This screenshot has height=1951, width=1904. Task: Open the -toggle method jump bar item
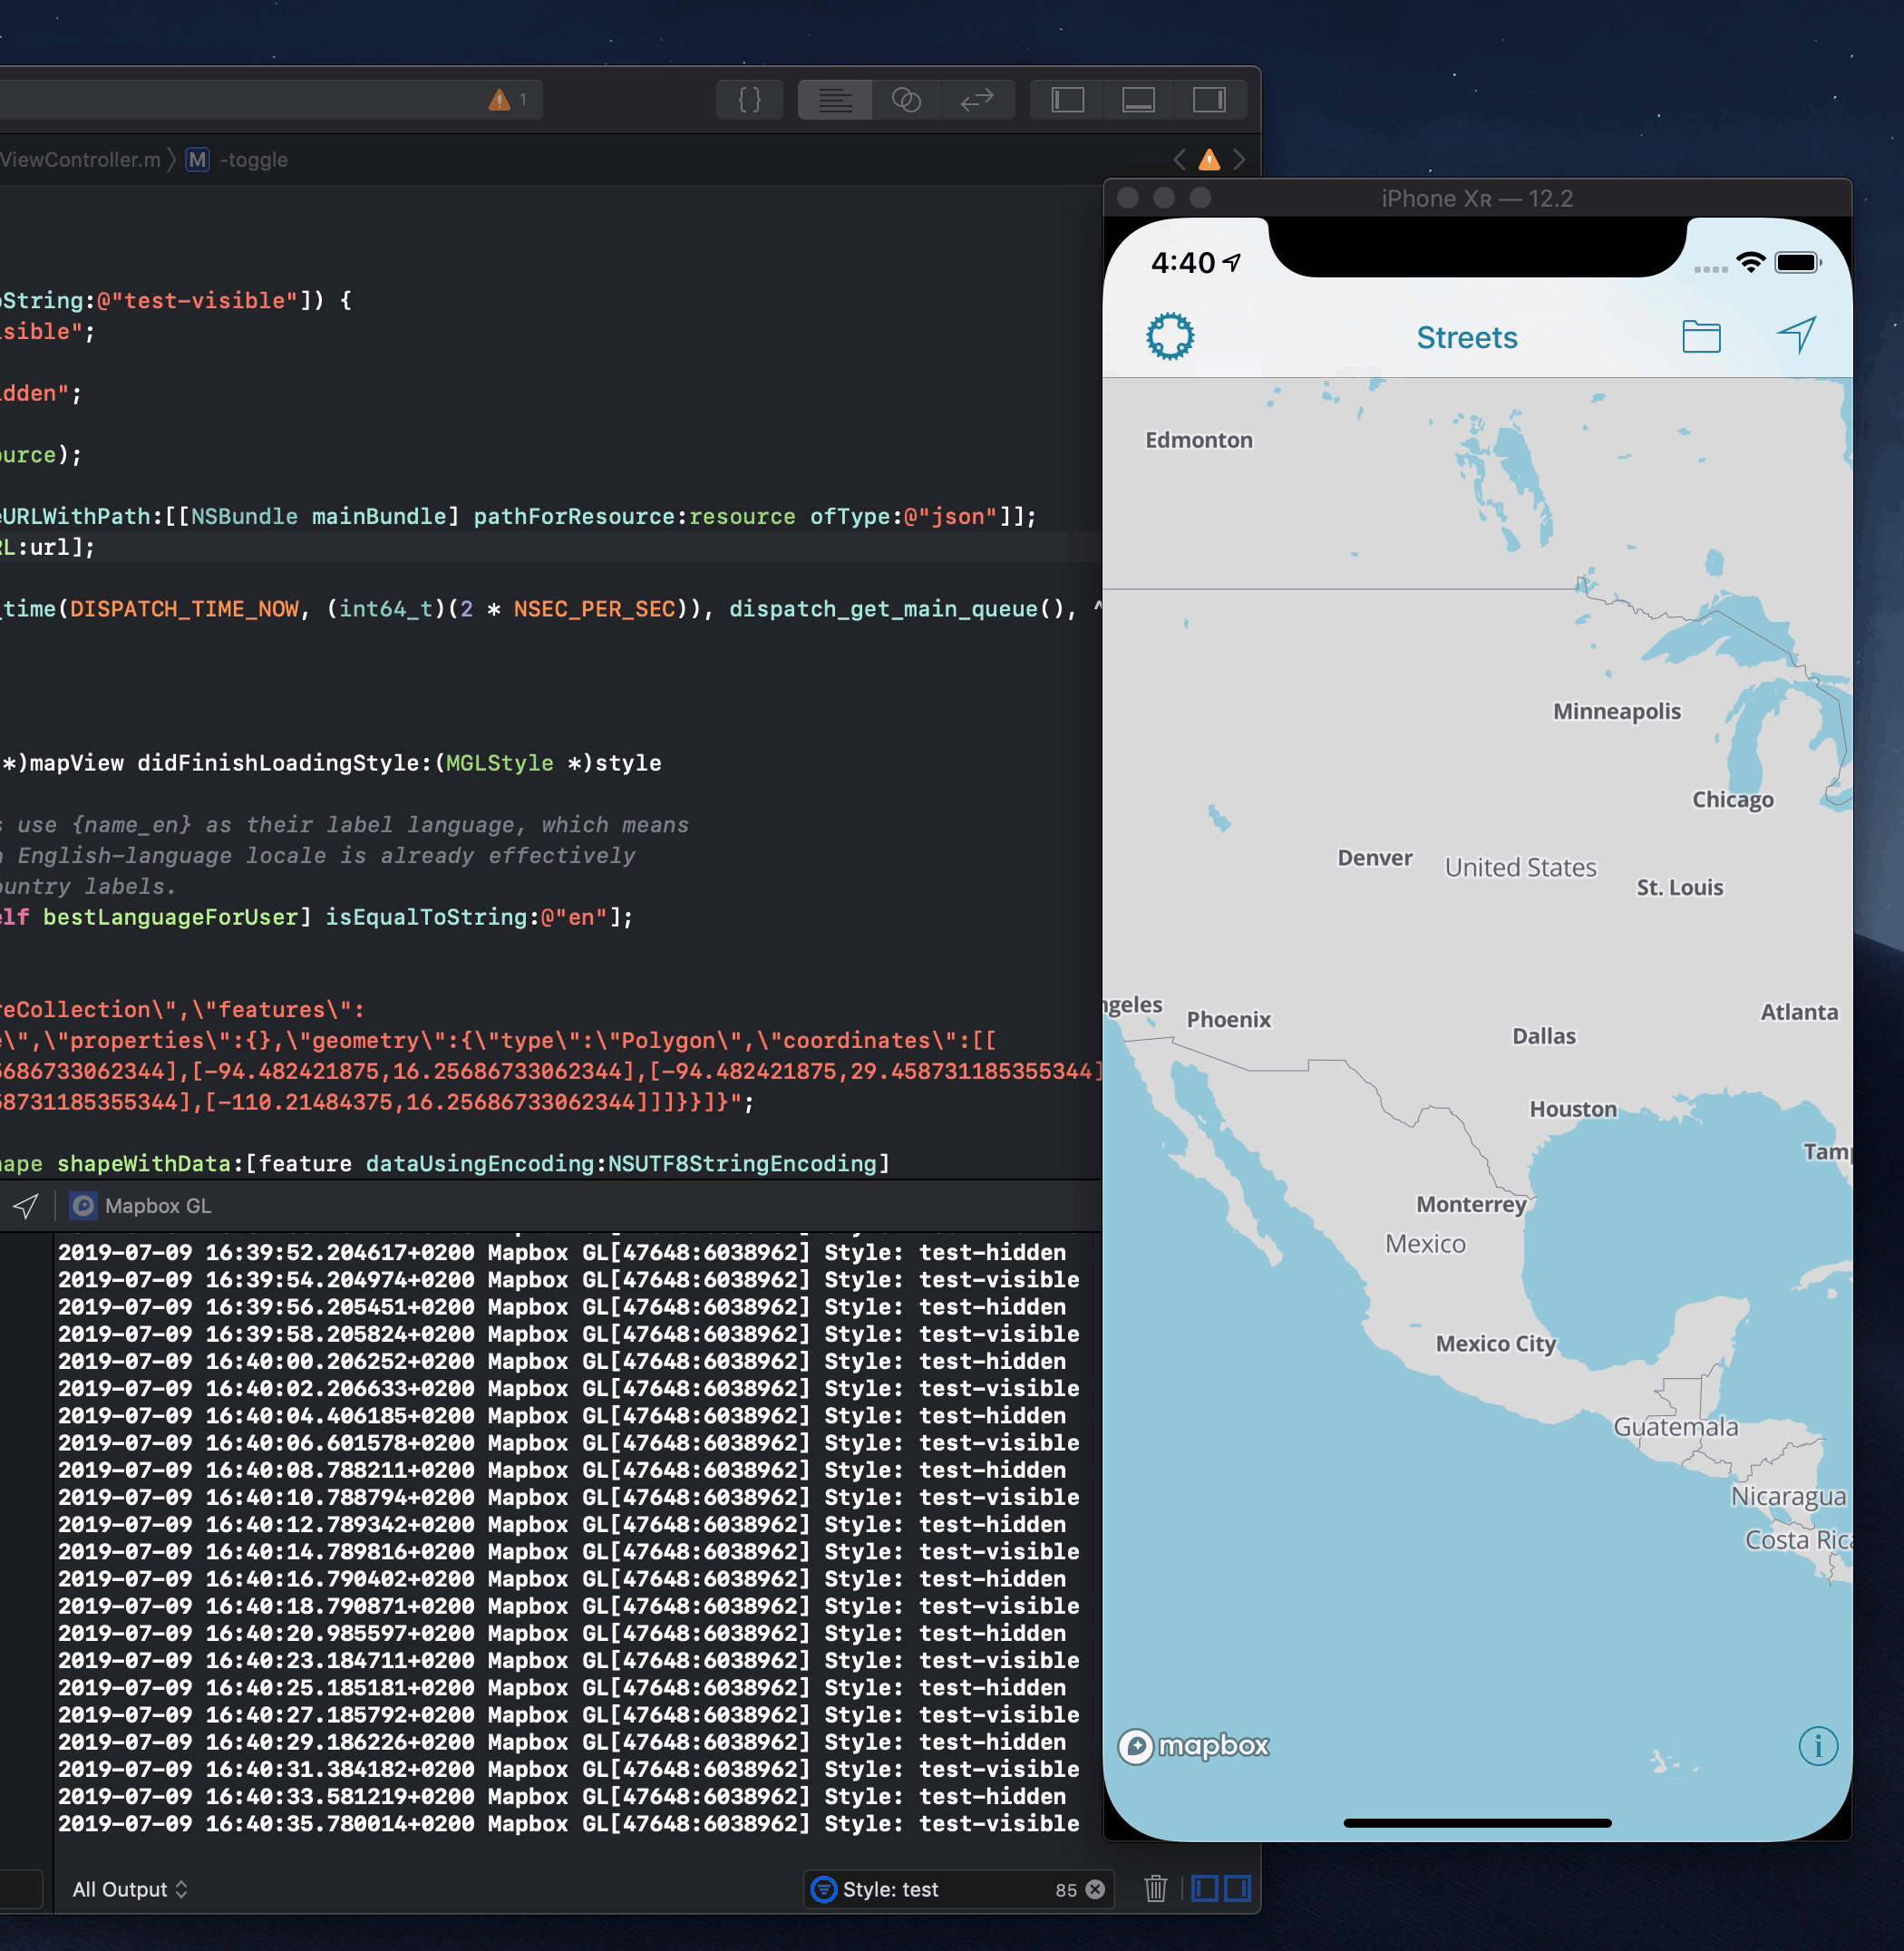coord(253,160)
